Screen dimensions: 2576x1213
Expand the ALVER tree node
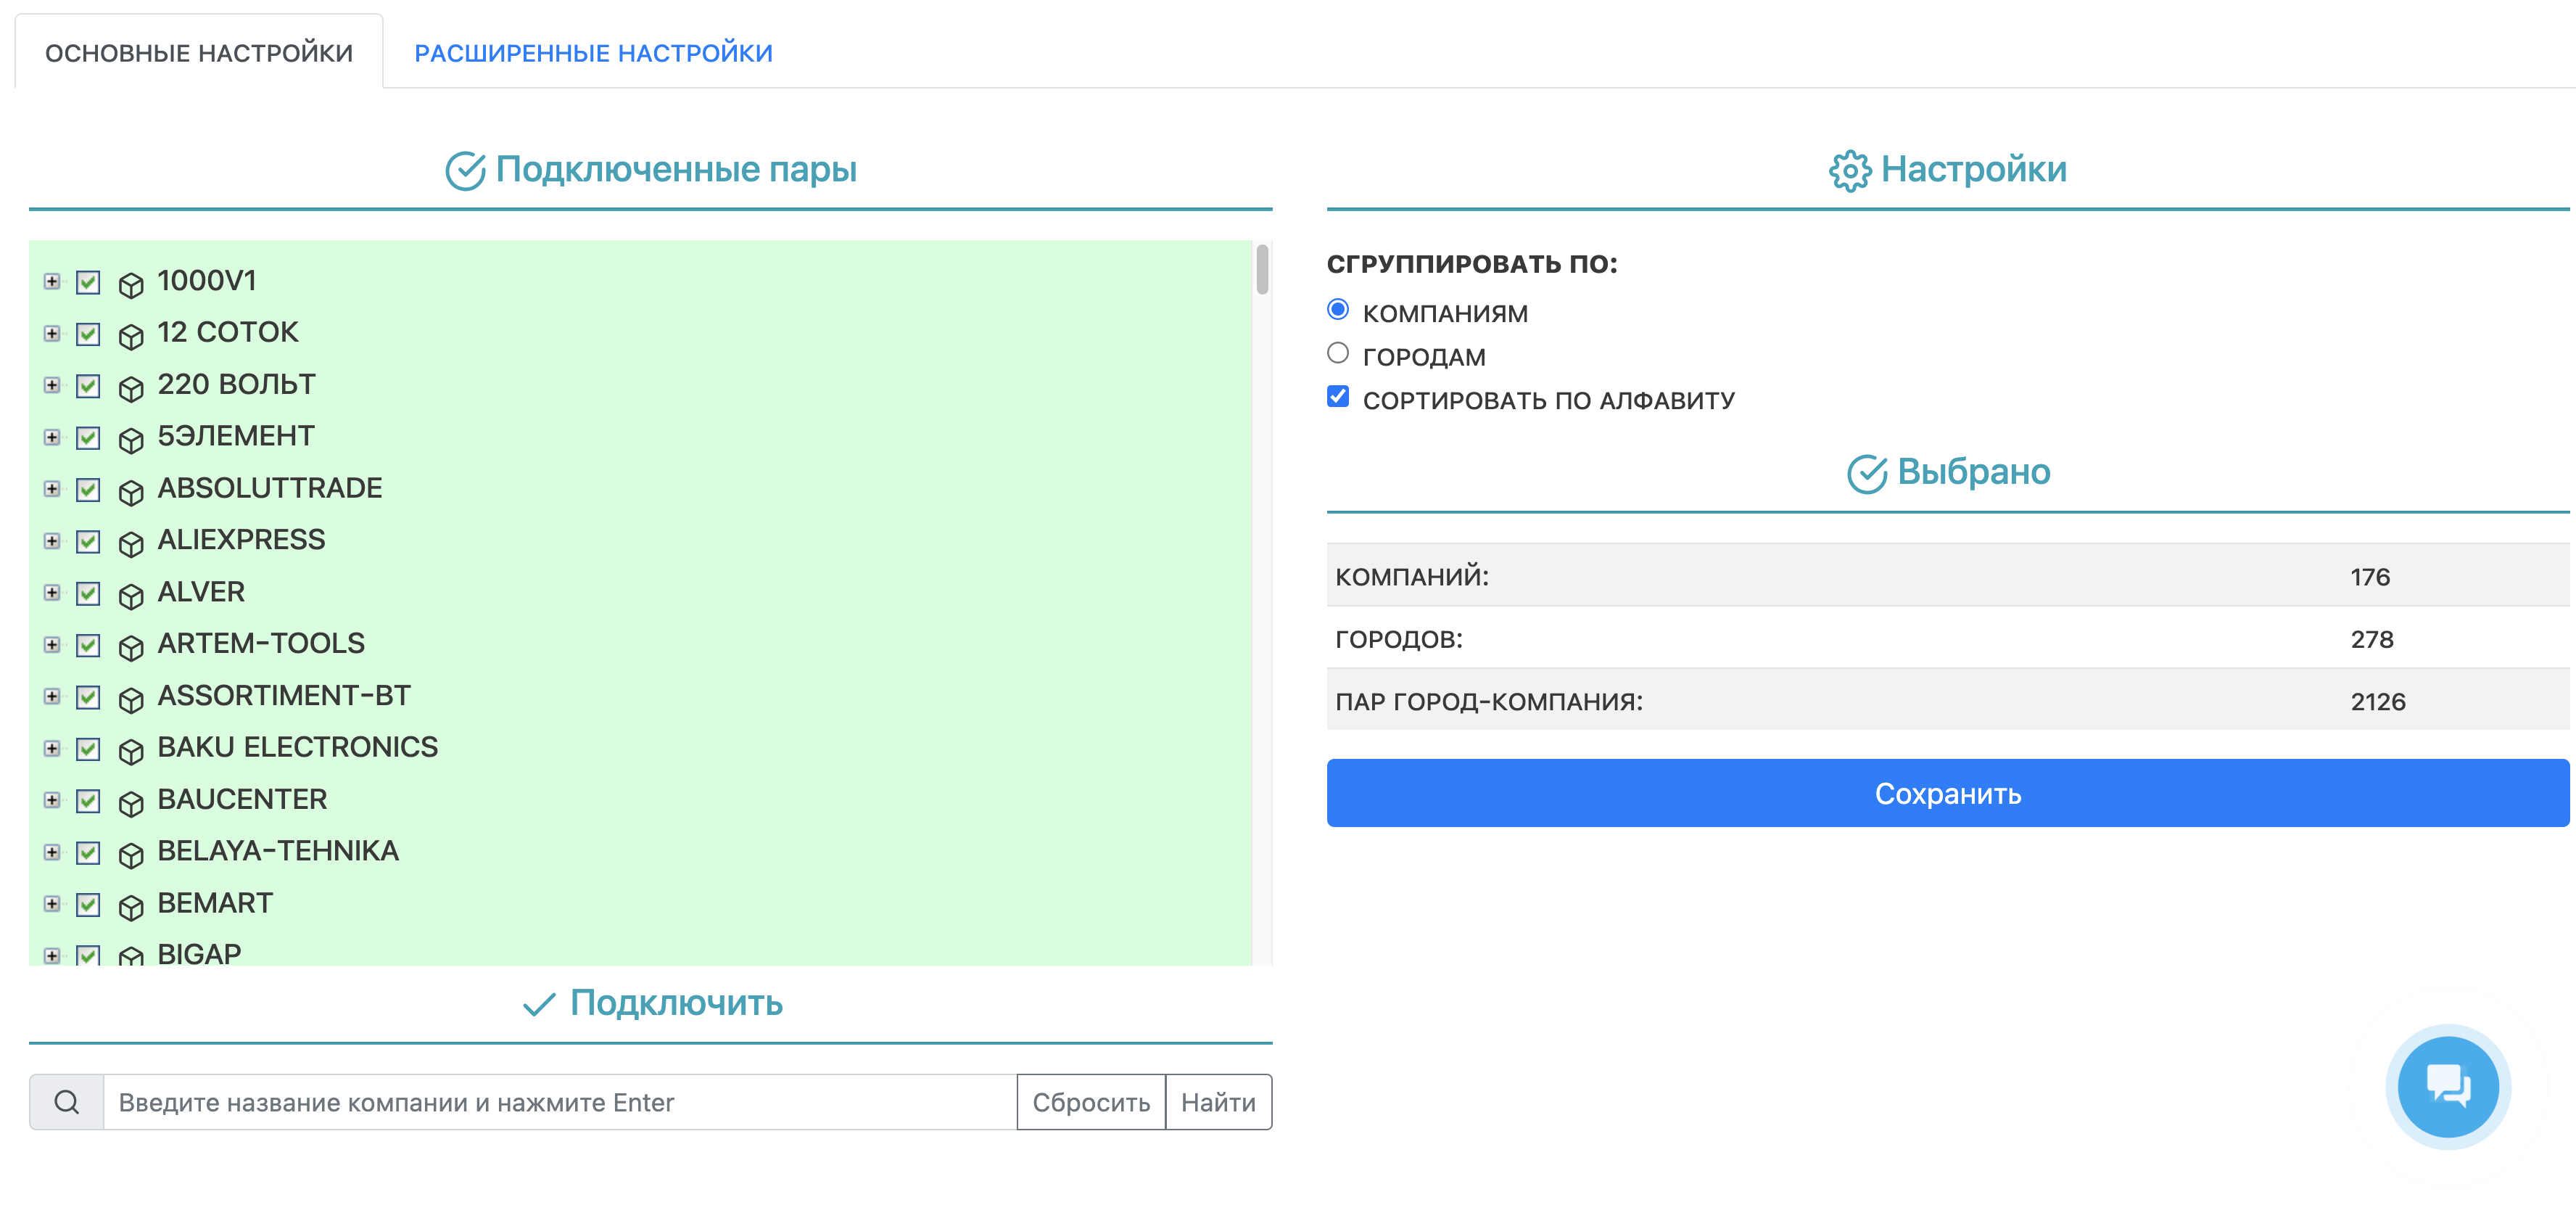[52, 593]
